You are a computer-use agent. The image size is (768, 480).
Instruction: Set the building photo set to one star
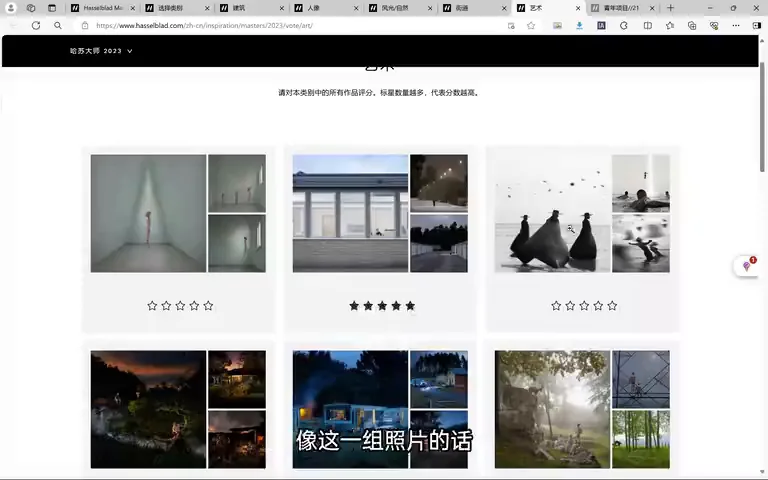click(354, 306)
